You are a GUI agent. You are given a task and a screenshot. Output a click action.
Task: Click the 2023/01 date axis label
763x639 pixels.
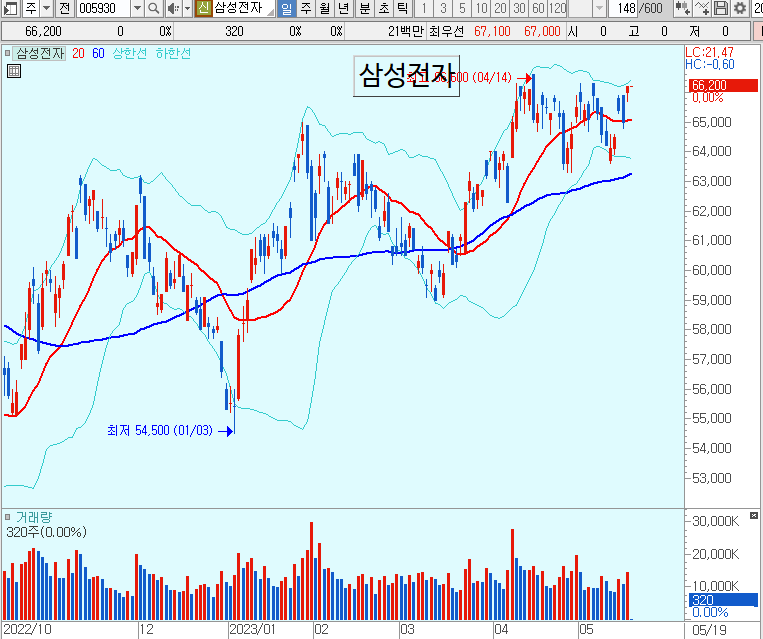252,629
